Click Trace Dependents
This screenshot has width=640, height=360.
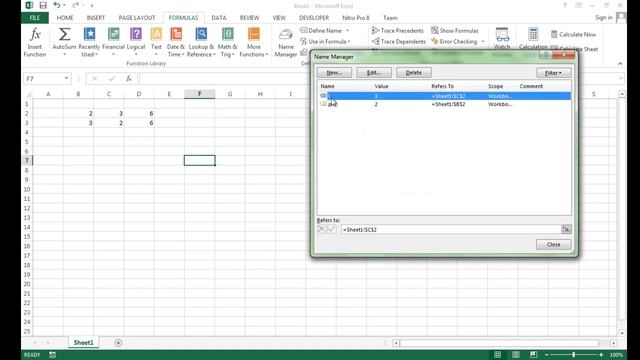click(399, 42)
